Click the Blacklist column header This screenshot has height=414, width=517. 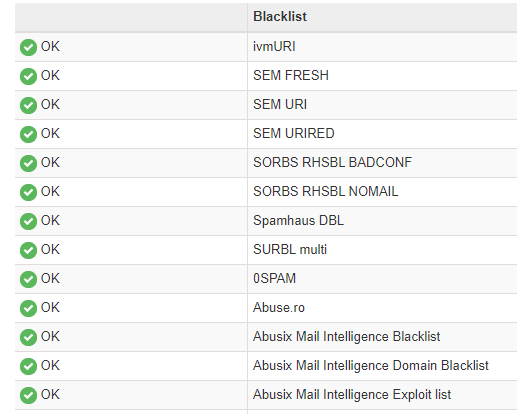pos(280,16)
